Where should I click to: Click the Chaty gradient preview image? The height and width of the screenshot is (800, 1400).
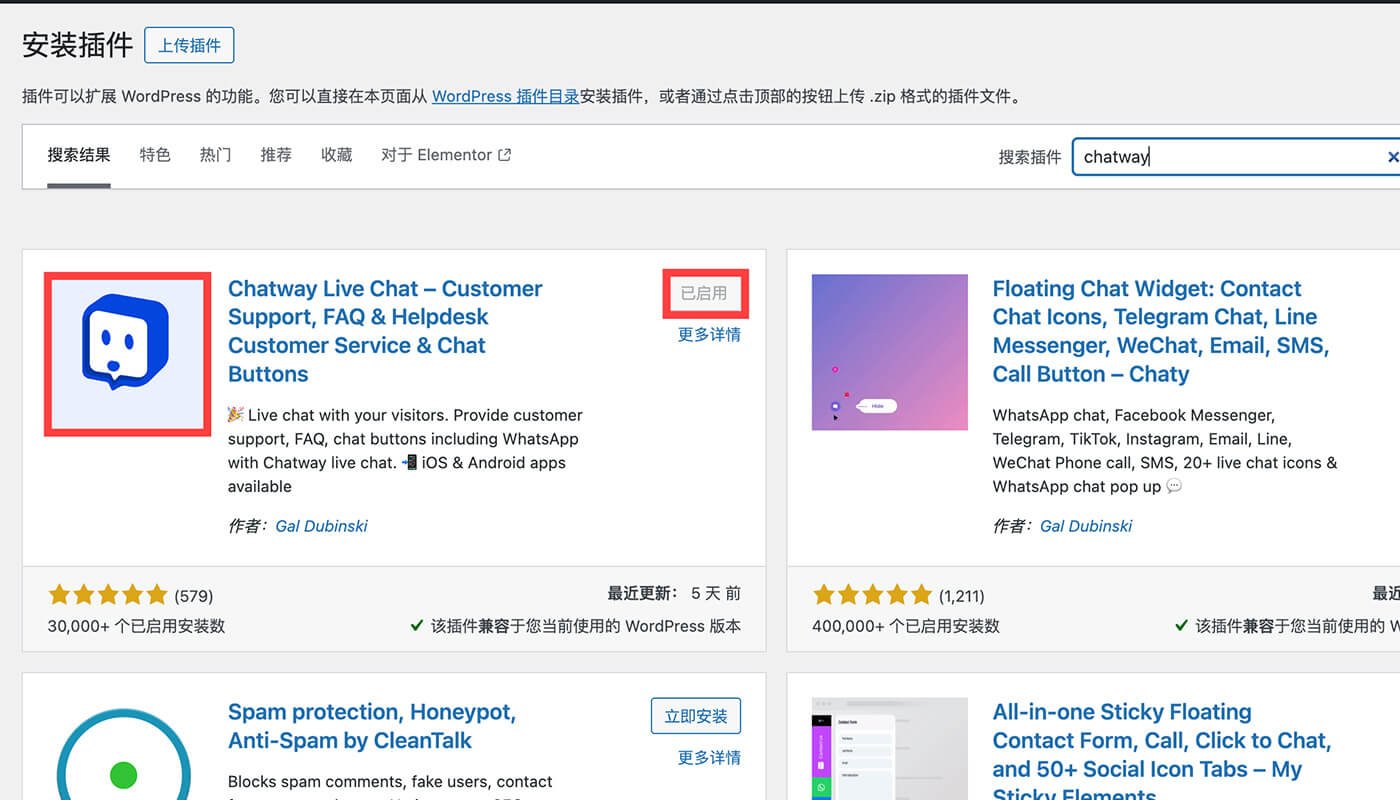click(x=889, y=352)
